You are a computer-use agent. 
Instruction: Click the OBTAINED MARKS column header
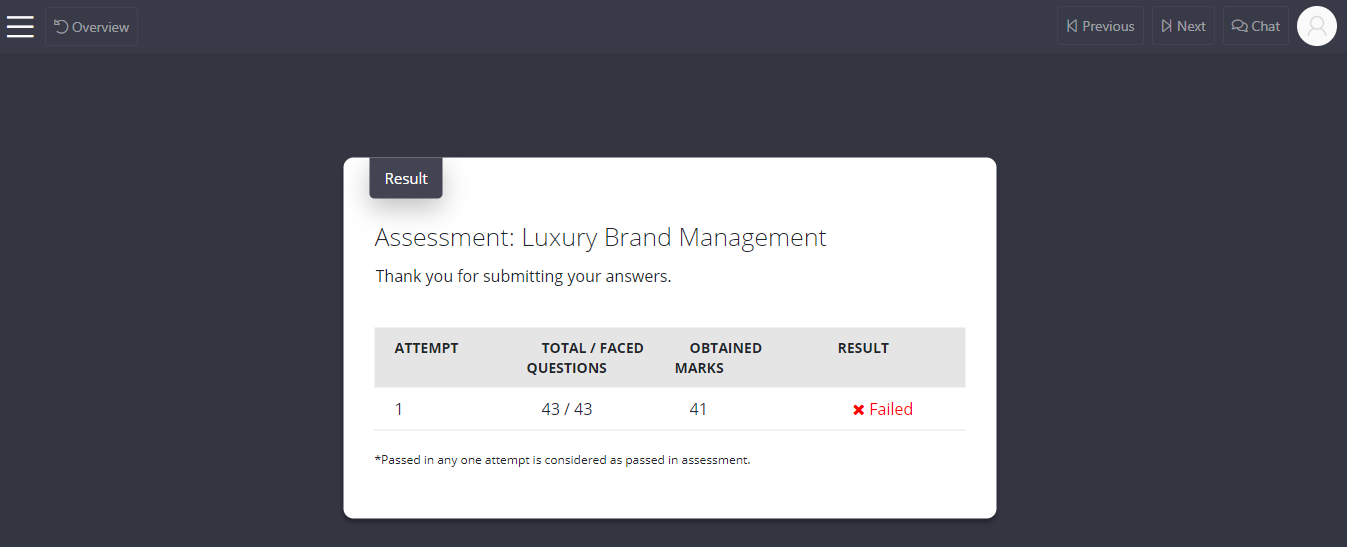pyautogui.click(x=719, y=358)
